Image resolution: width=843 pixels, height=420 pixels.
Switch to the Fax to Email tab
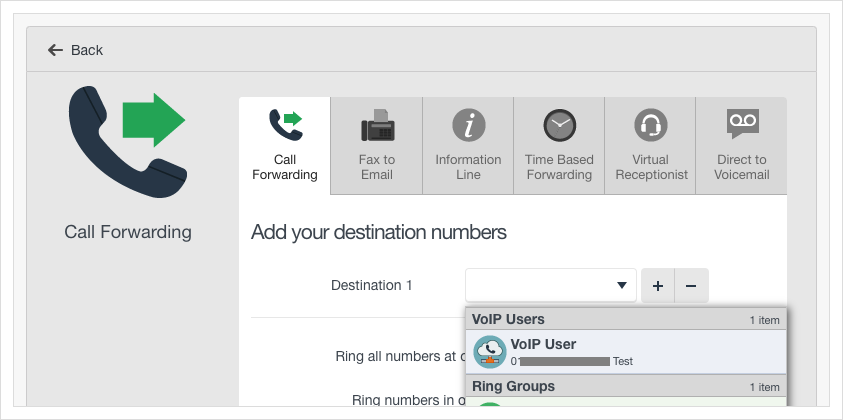tap(377, 146)
